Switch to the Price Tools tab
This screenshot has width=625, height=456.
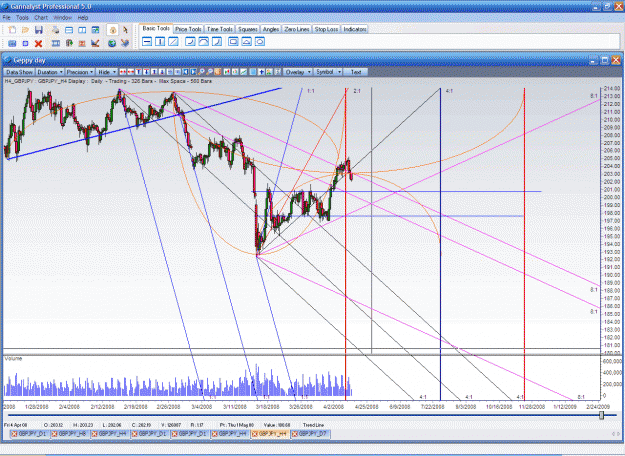pos(188,29)
